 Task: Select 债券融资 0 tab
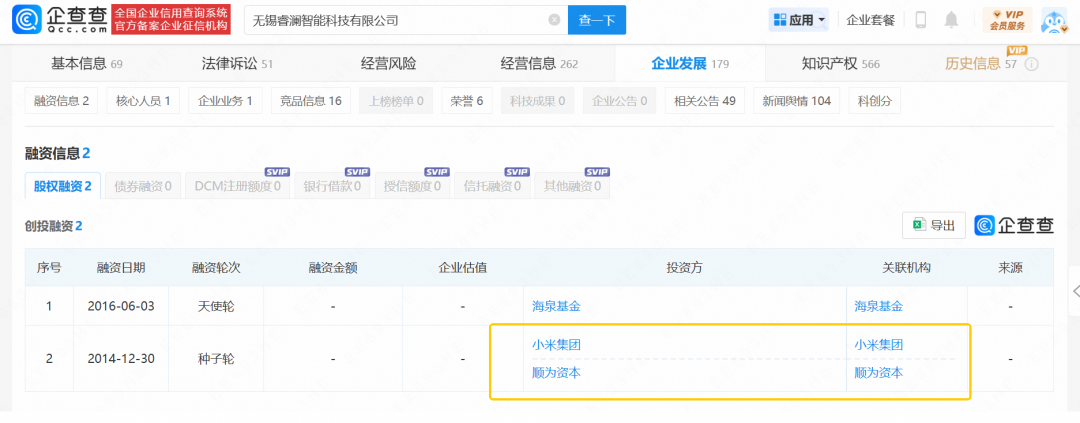coord(143,186)
